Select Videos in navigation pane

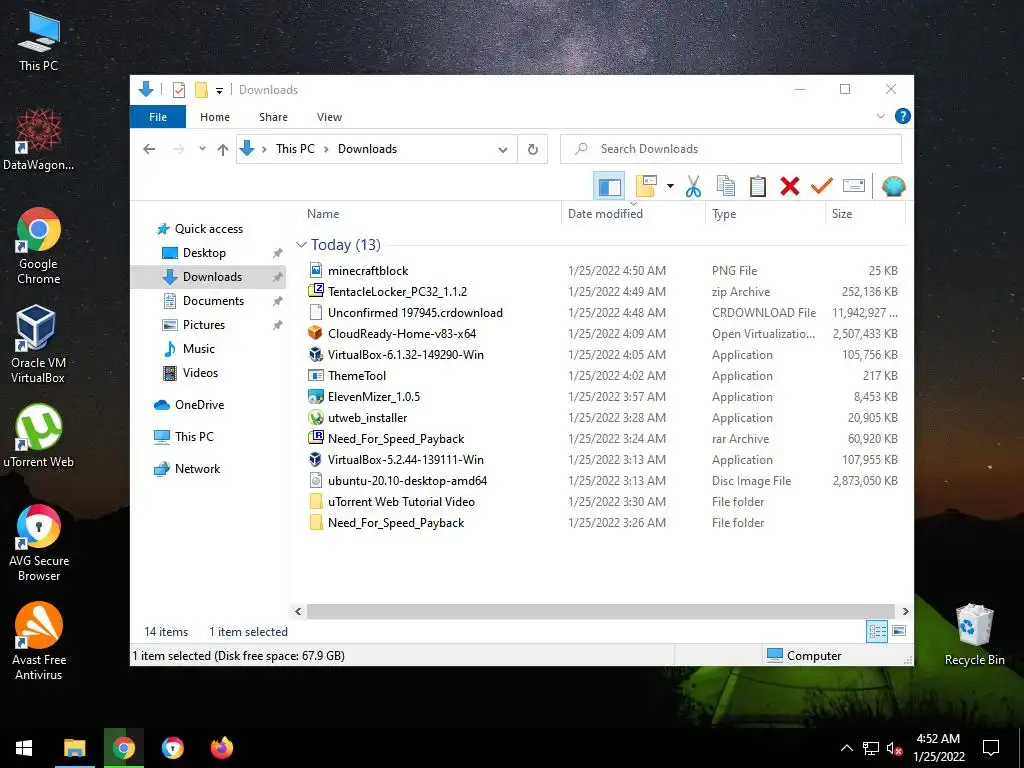point(200,373)
